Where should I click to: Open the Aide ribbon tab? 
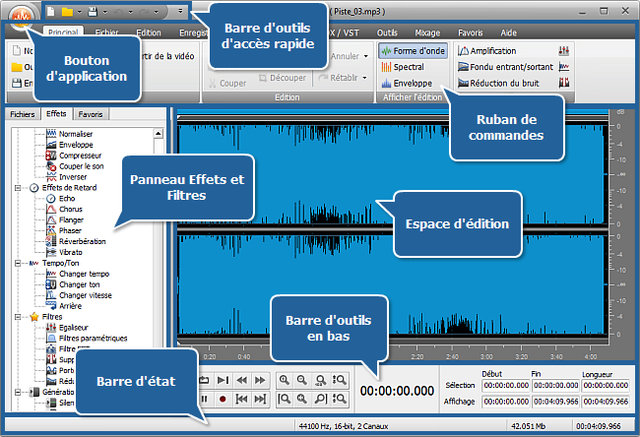[509, 32]
